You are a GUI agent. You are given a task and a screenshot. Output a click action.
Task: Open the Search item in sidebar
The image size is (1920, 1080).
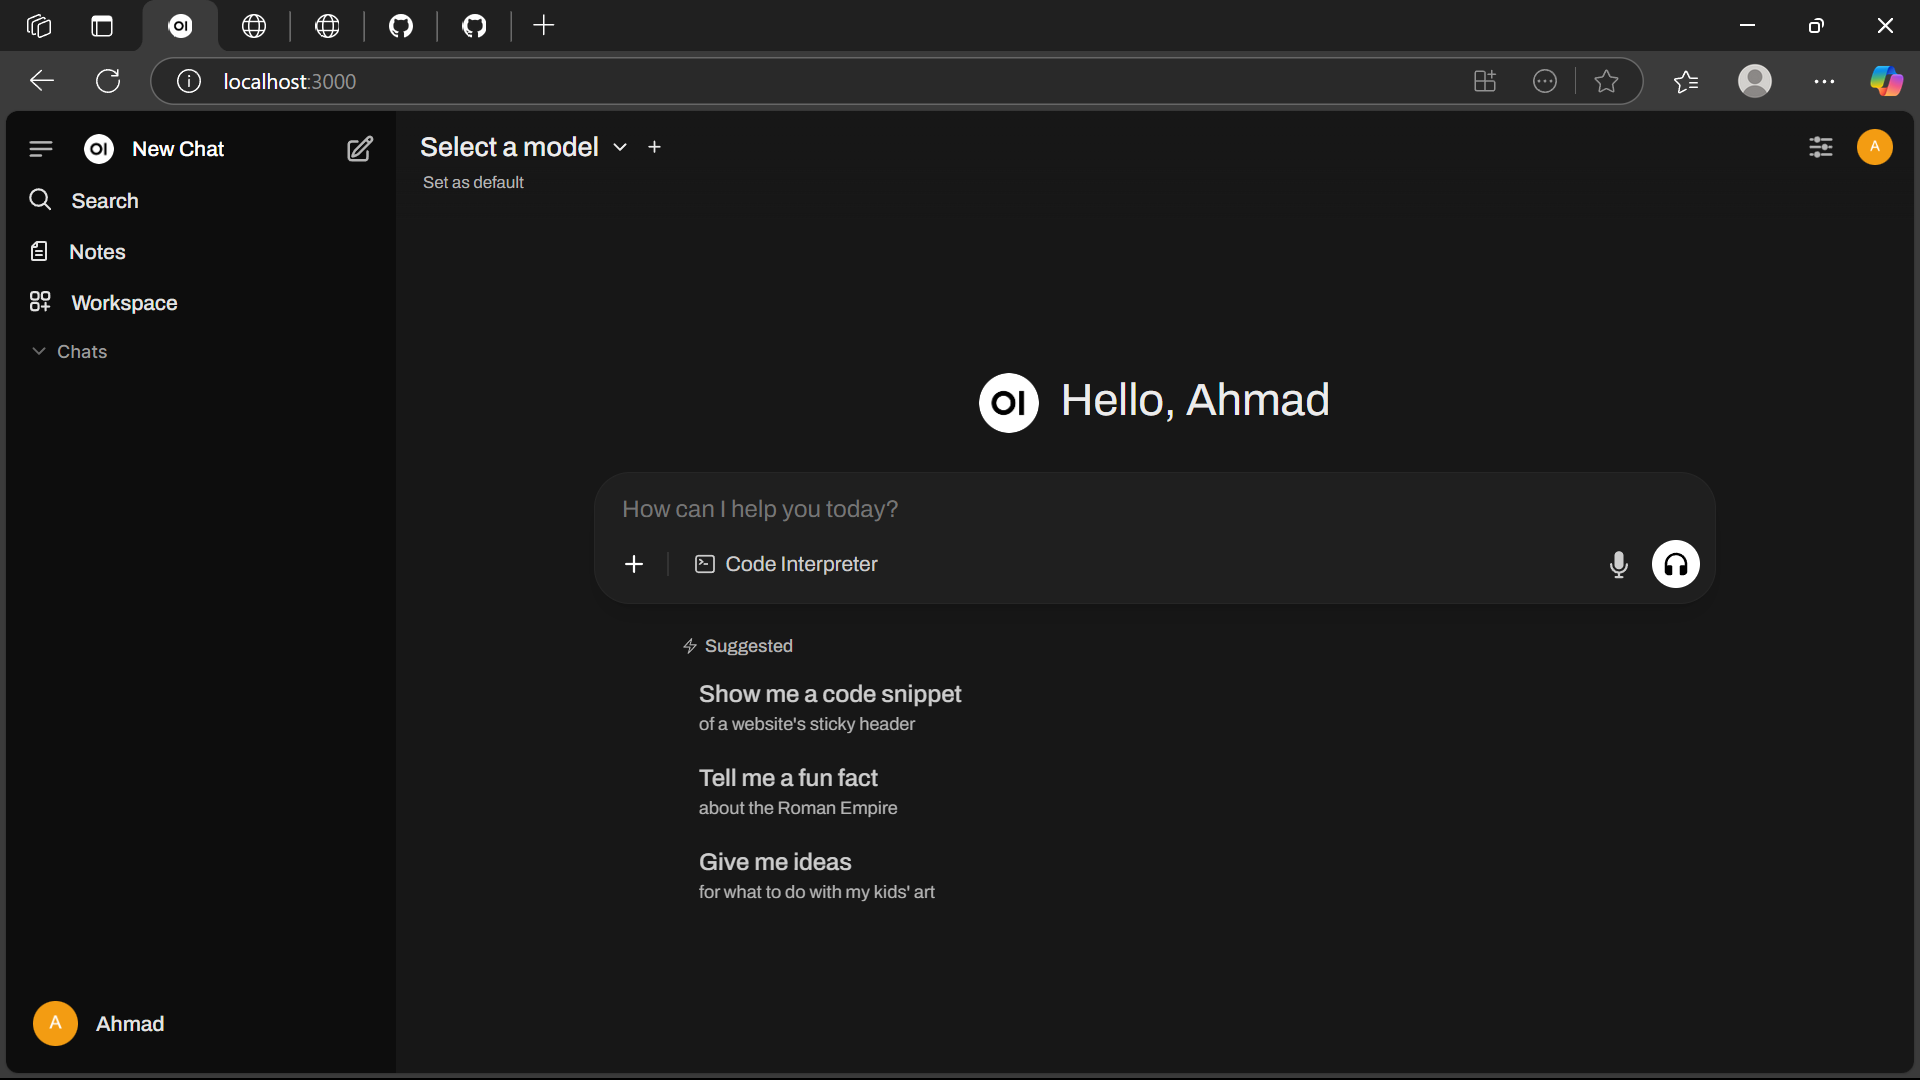pos(104,201)
